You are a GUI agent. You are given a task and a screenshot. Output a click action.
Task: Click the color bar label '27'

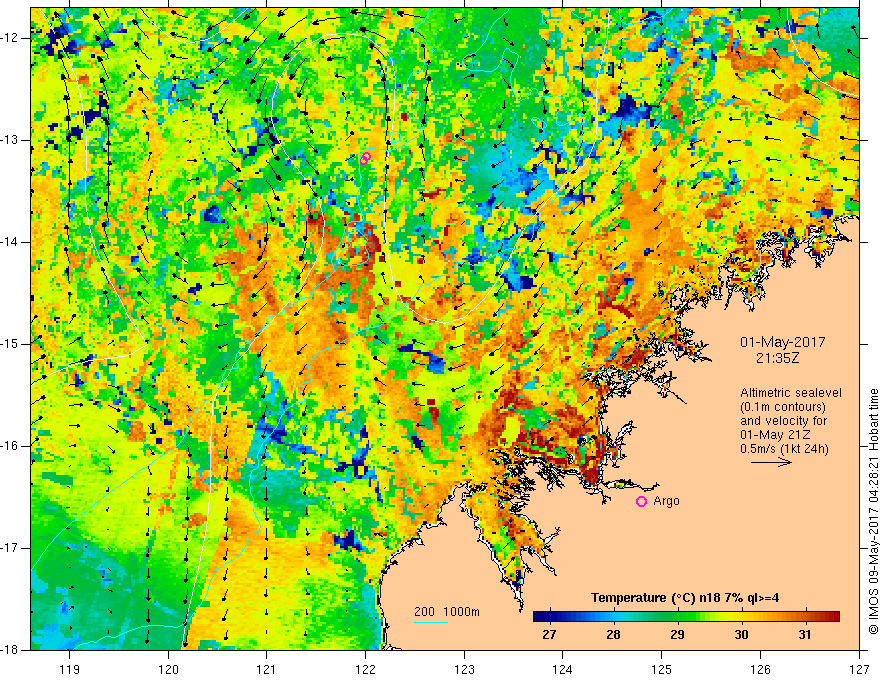click(549, 635)
